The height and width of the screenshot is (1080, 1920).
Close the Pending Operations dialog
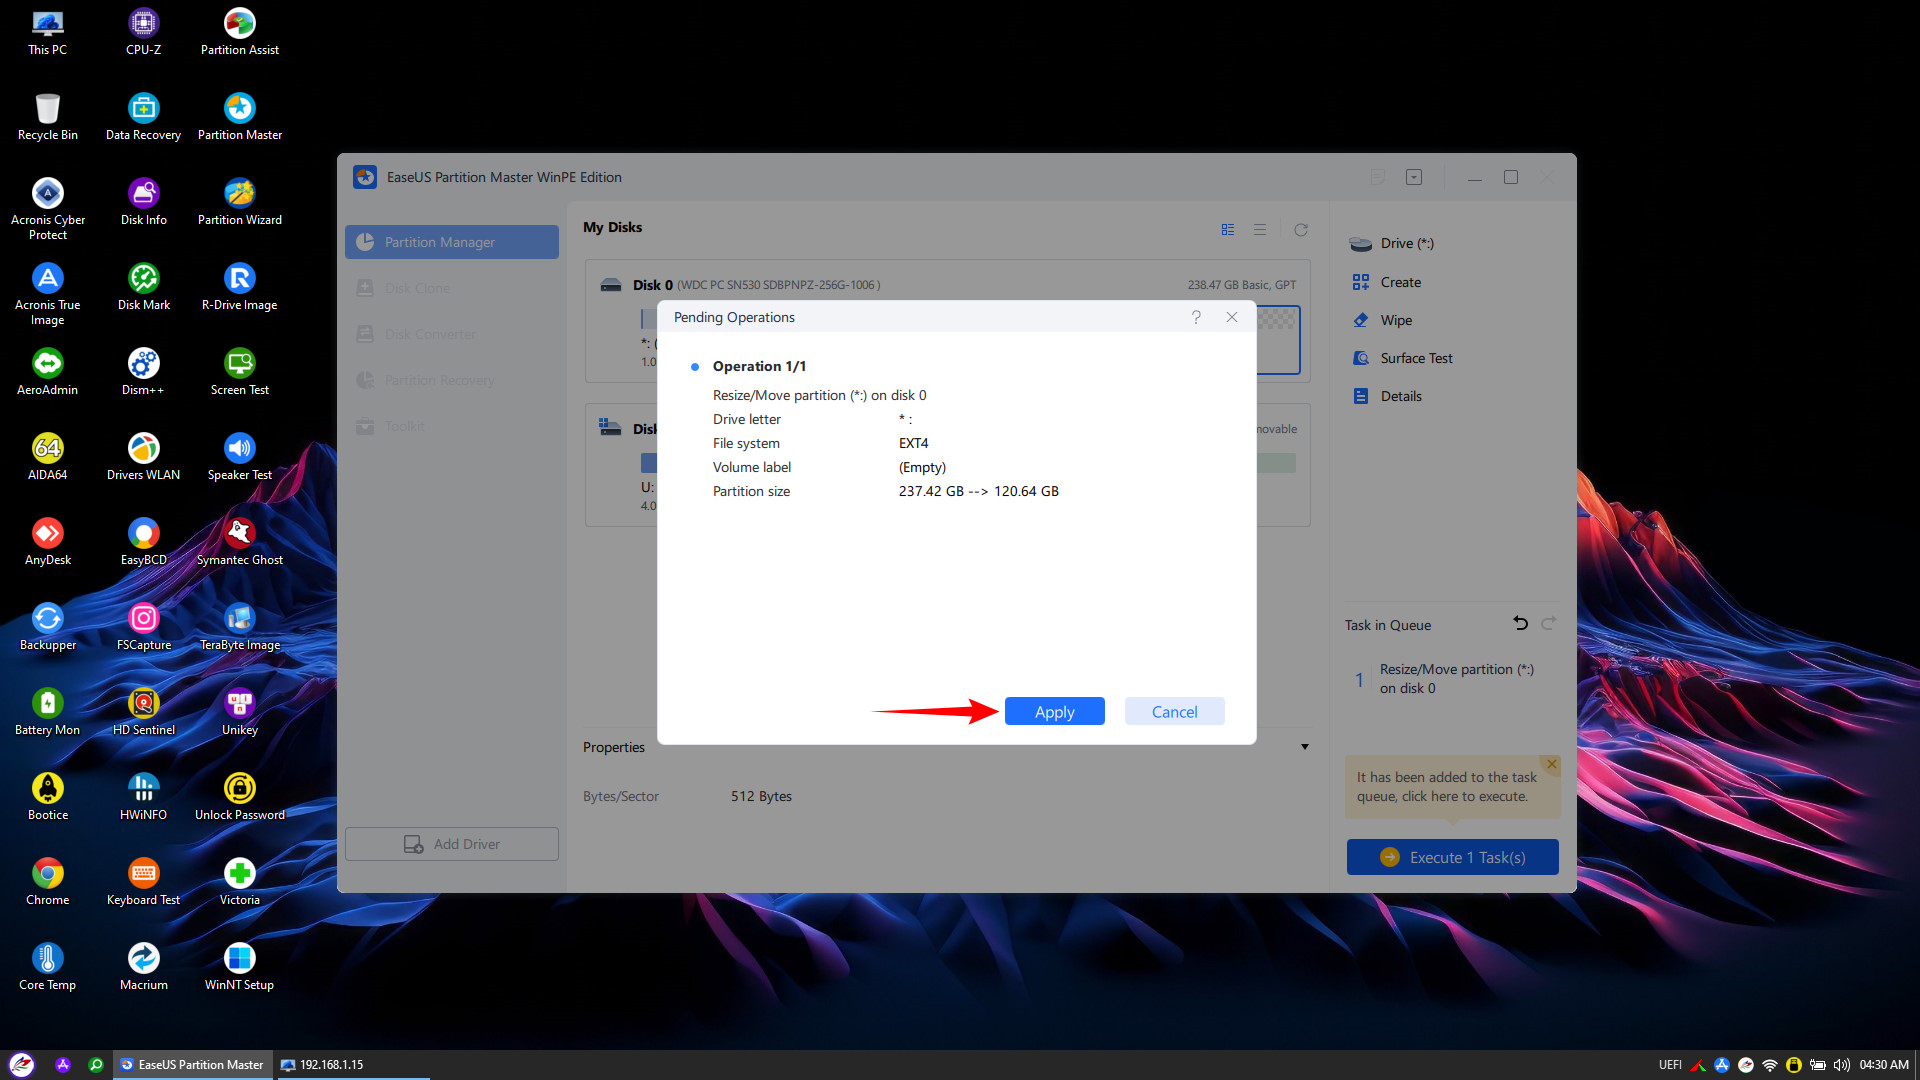[1232, 317]
